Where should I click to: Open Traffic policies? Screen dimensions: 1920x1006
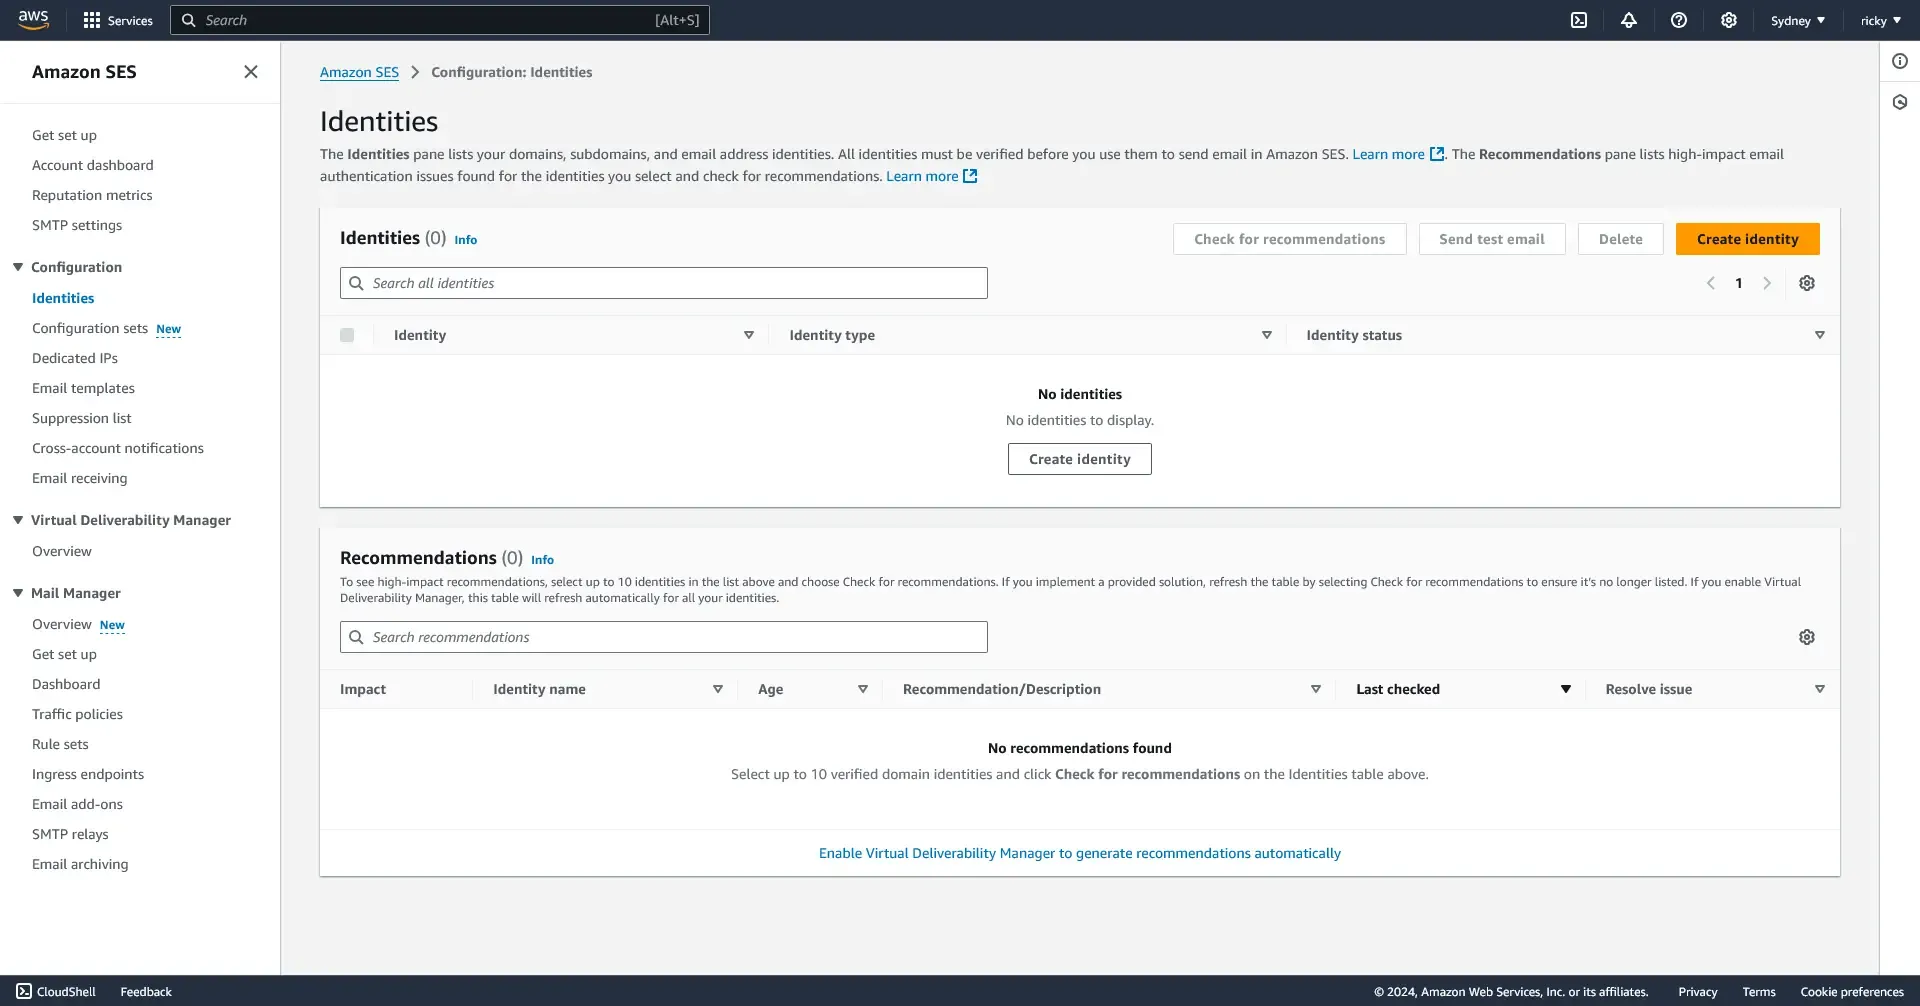pyautogui.click(x=77, y=714)
